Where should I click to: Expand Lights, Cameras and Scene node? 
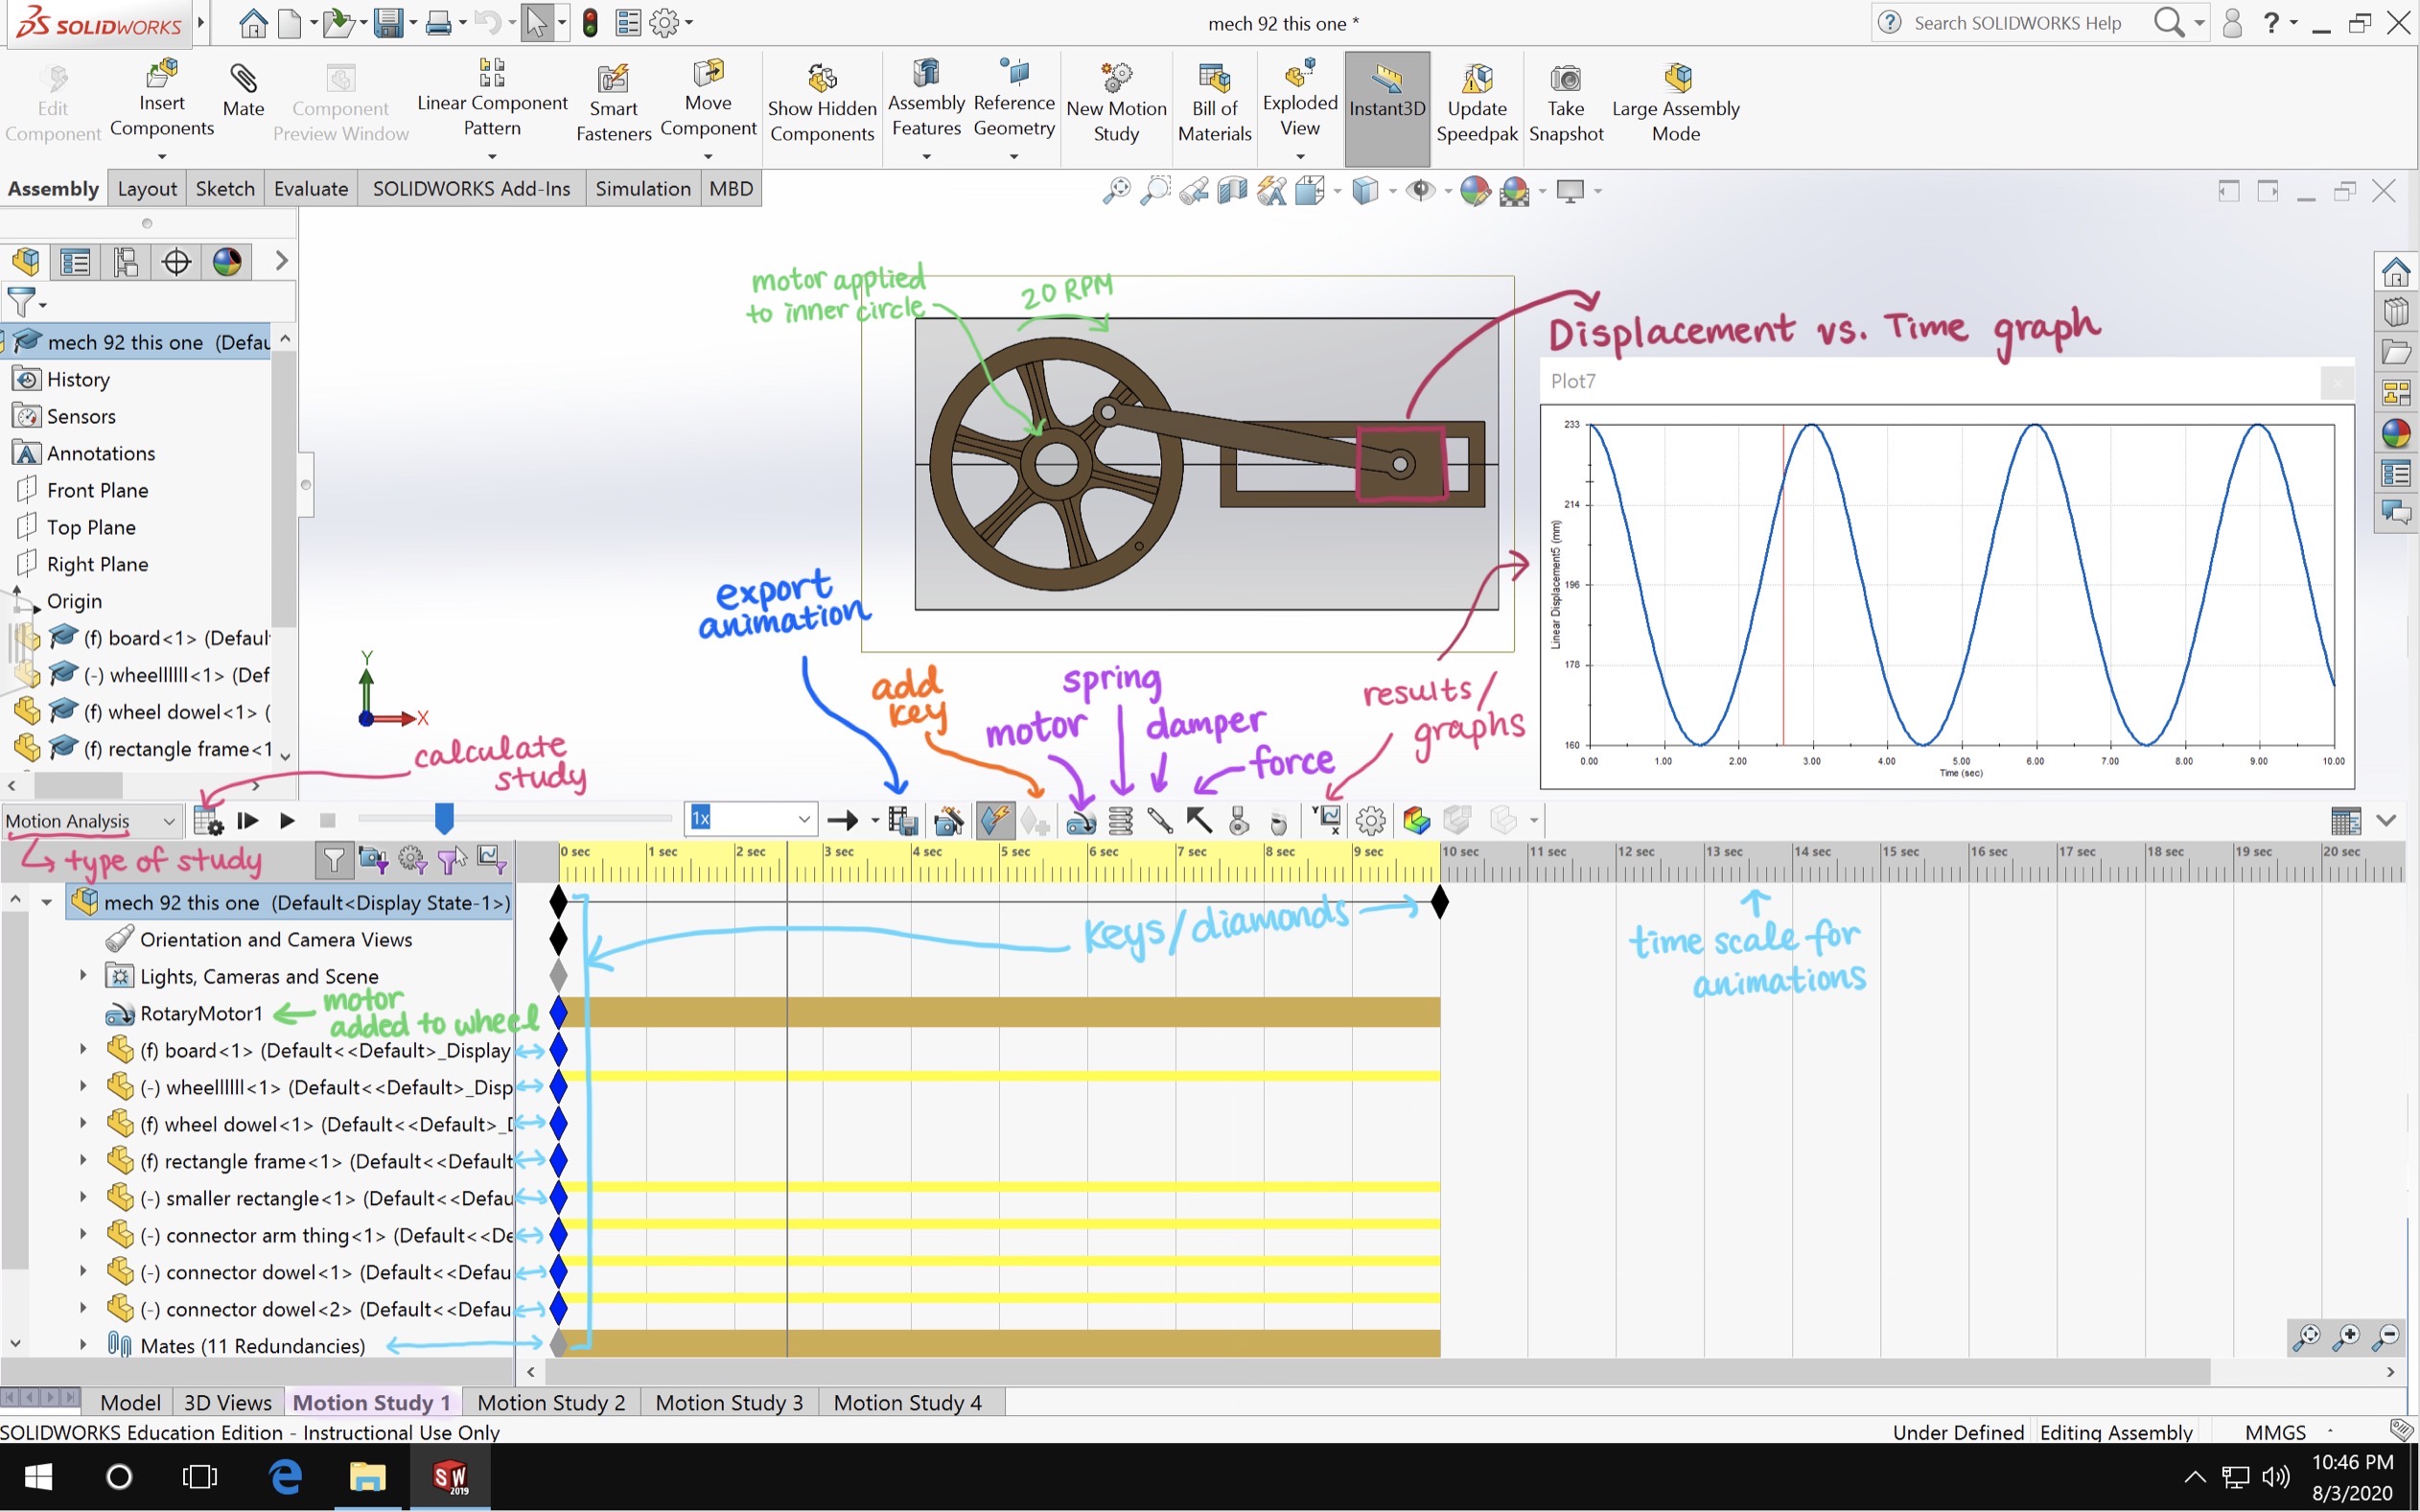(x=83, y=975)
